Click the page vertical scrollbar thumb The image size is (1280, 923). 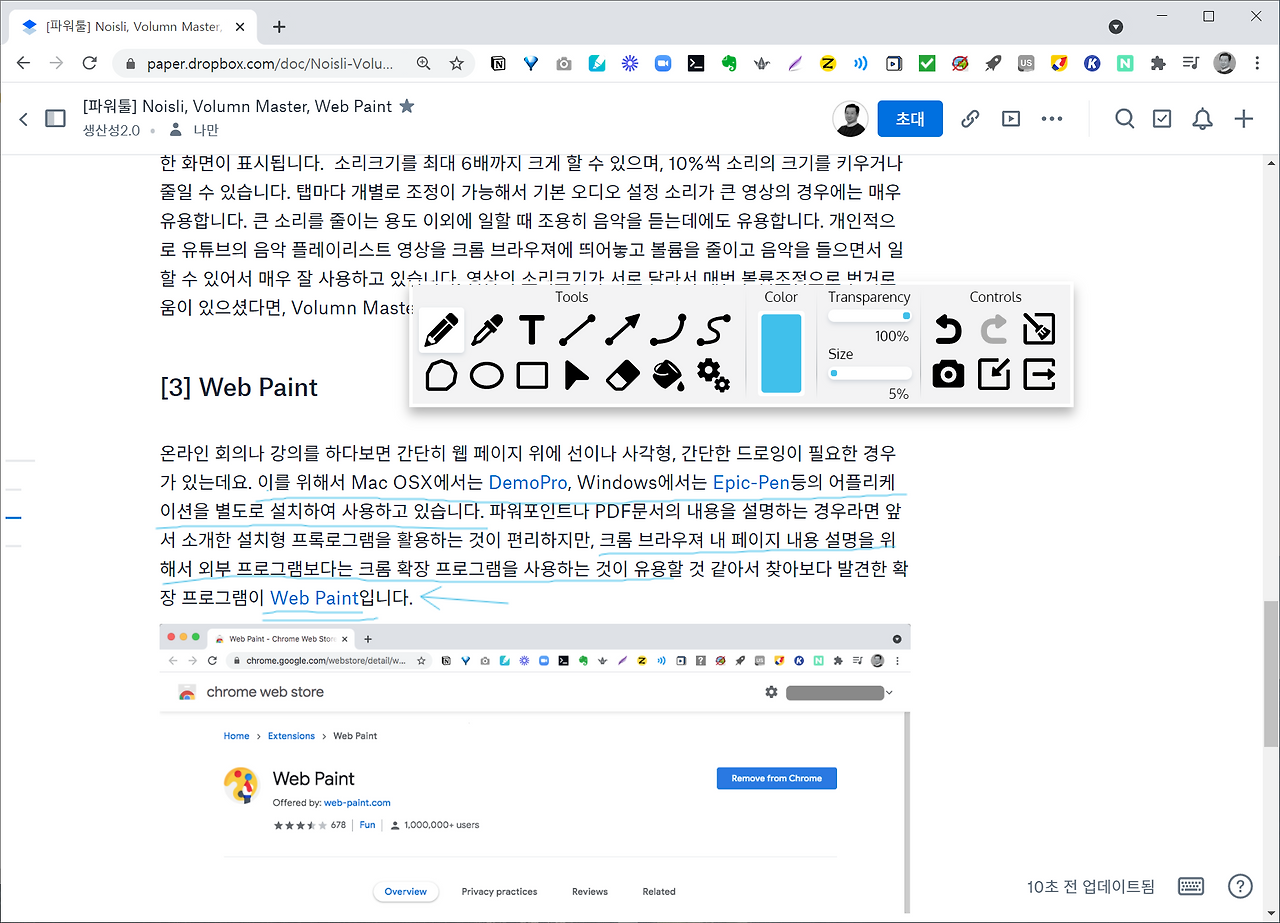pos(1271,674)
